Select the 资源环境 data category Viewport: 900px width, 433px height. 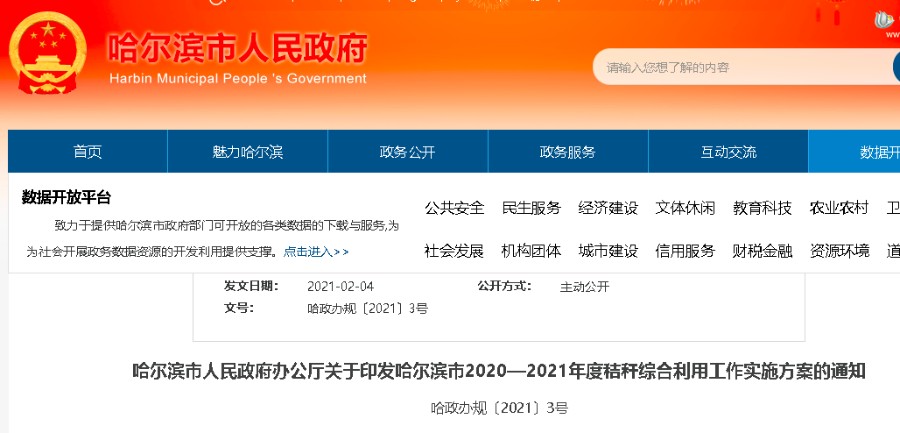pos(839,251)
